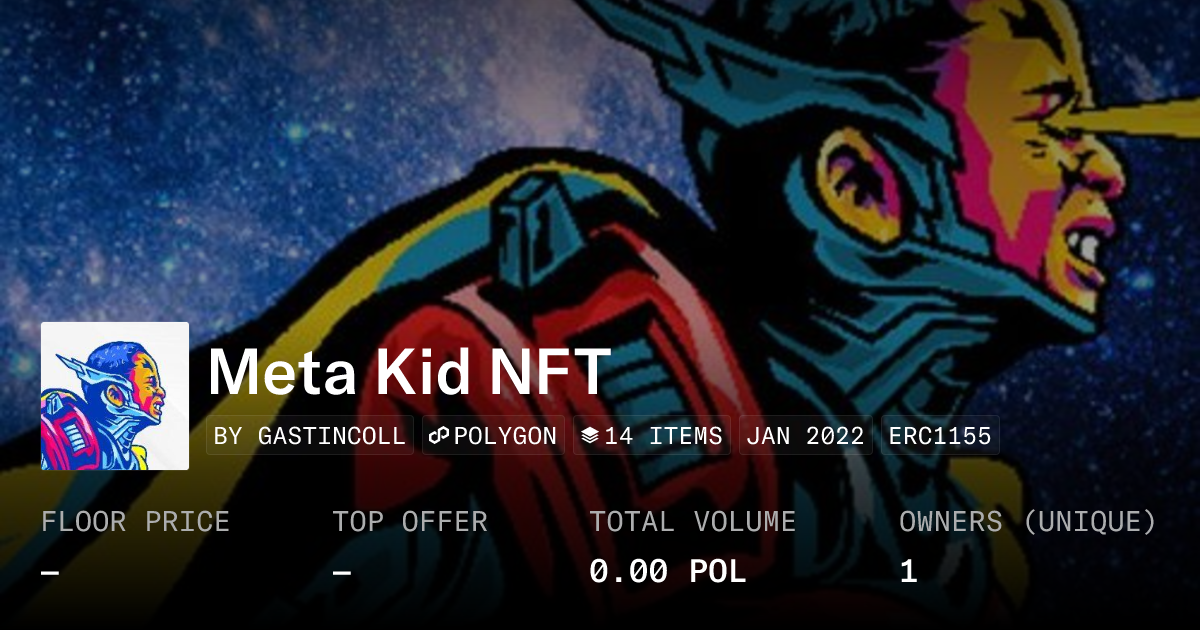The width and height of the screenshot is (1200, 630).
Task: Select the ERC1155 token standard badge
Action: pyautogui.click(x=939, y=436)
